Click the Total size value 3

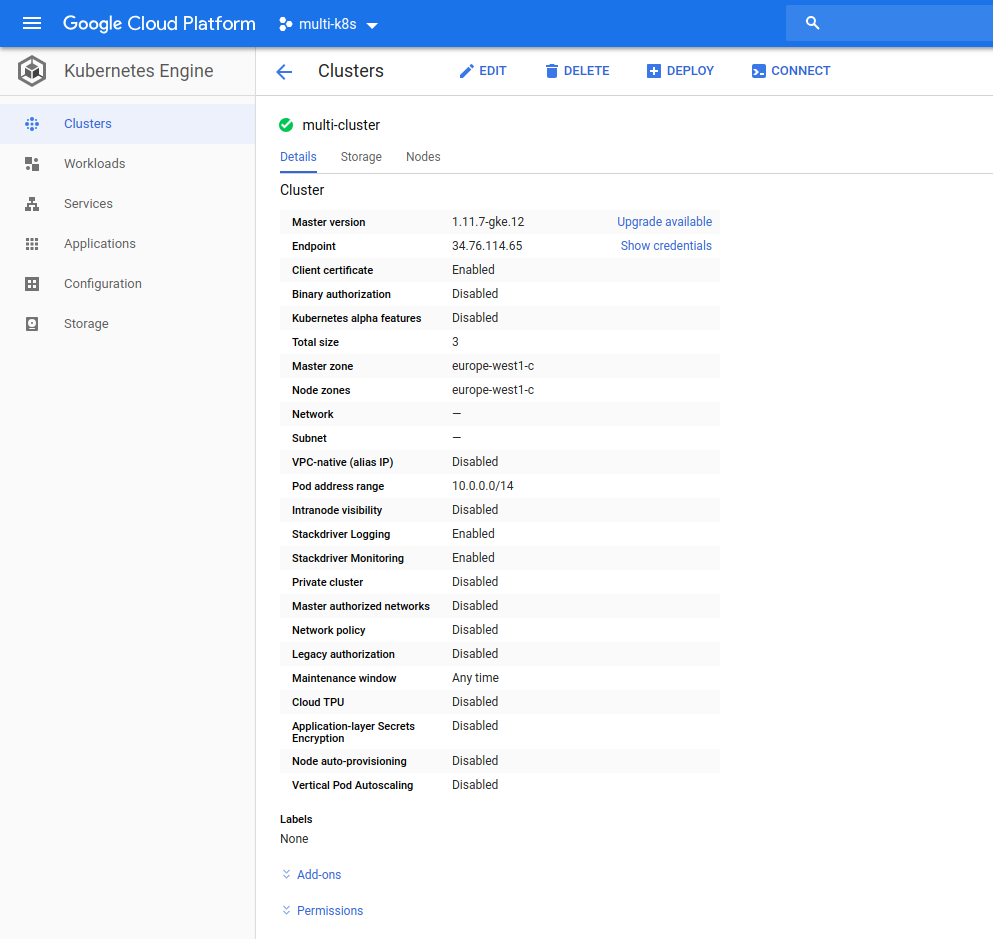click(x=455, y=342)
